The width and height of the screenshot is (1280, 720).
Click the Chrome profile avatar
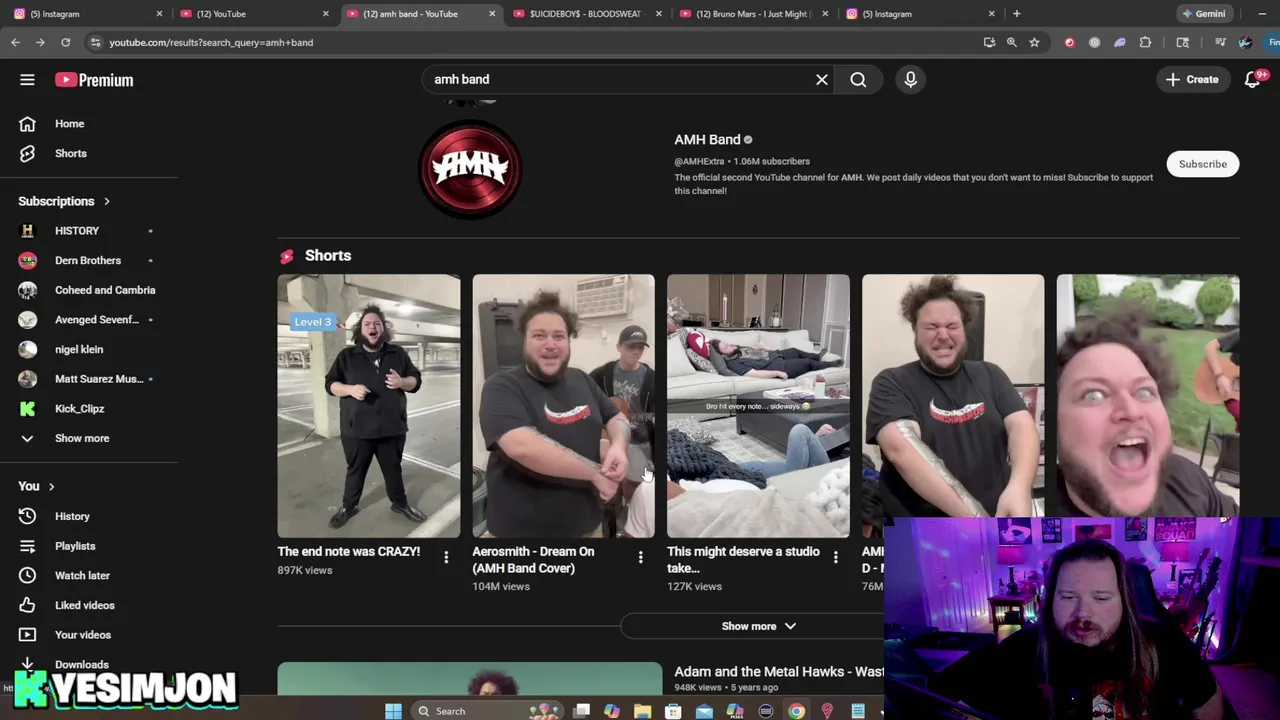point(1245,42)
